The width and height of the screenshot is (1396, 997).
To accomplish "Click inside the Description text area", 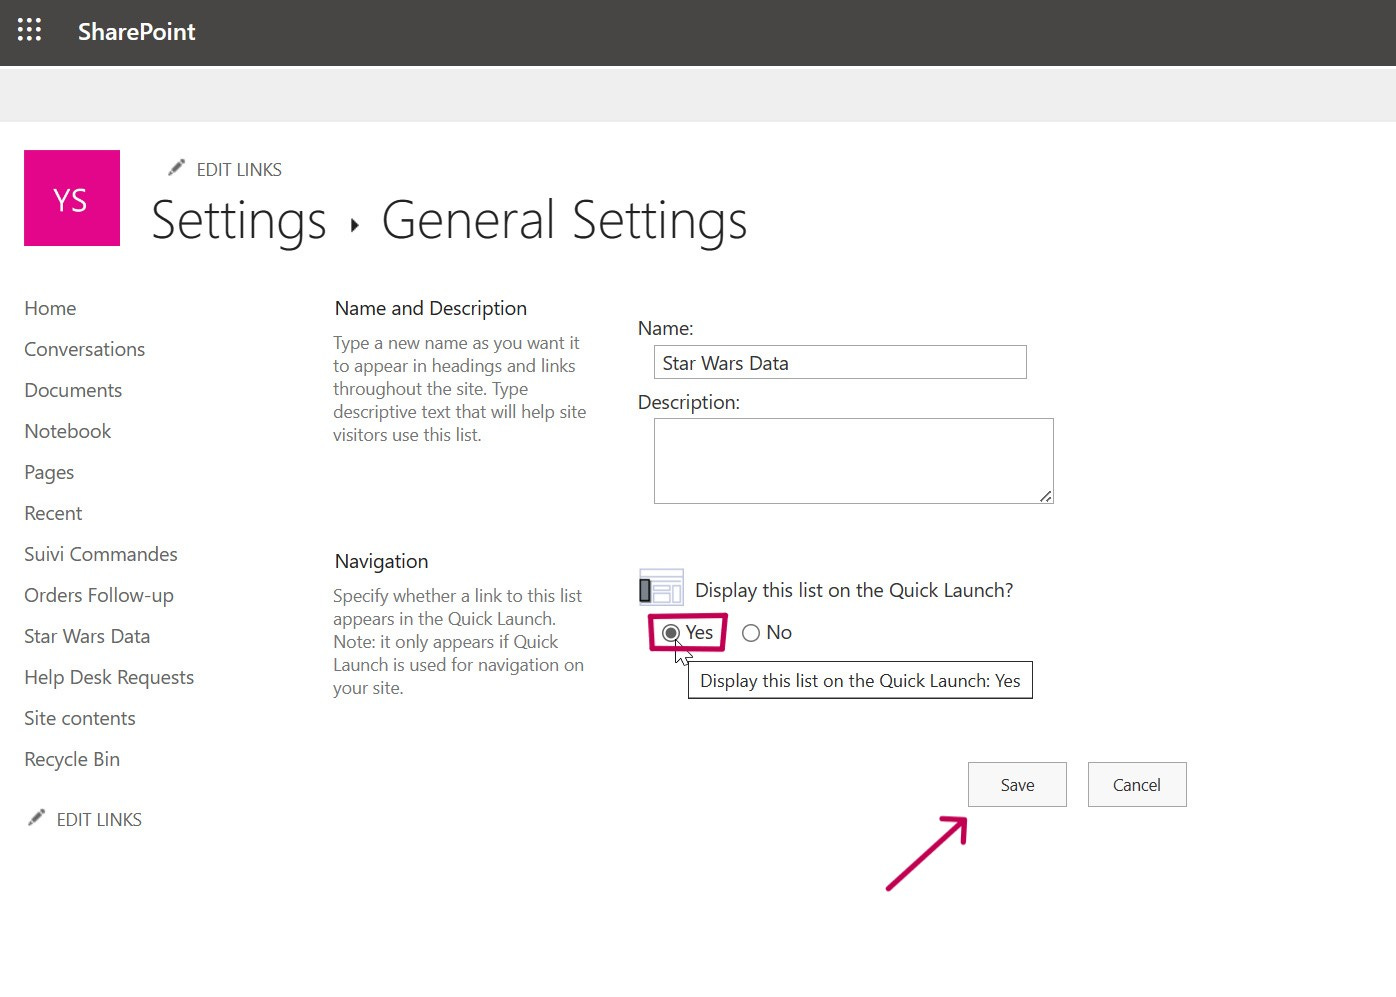I will tap(854, 461).
